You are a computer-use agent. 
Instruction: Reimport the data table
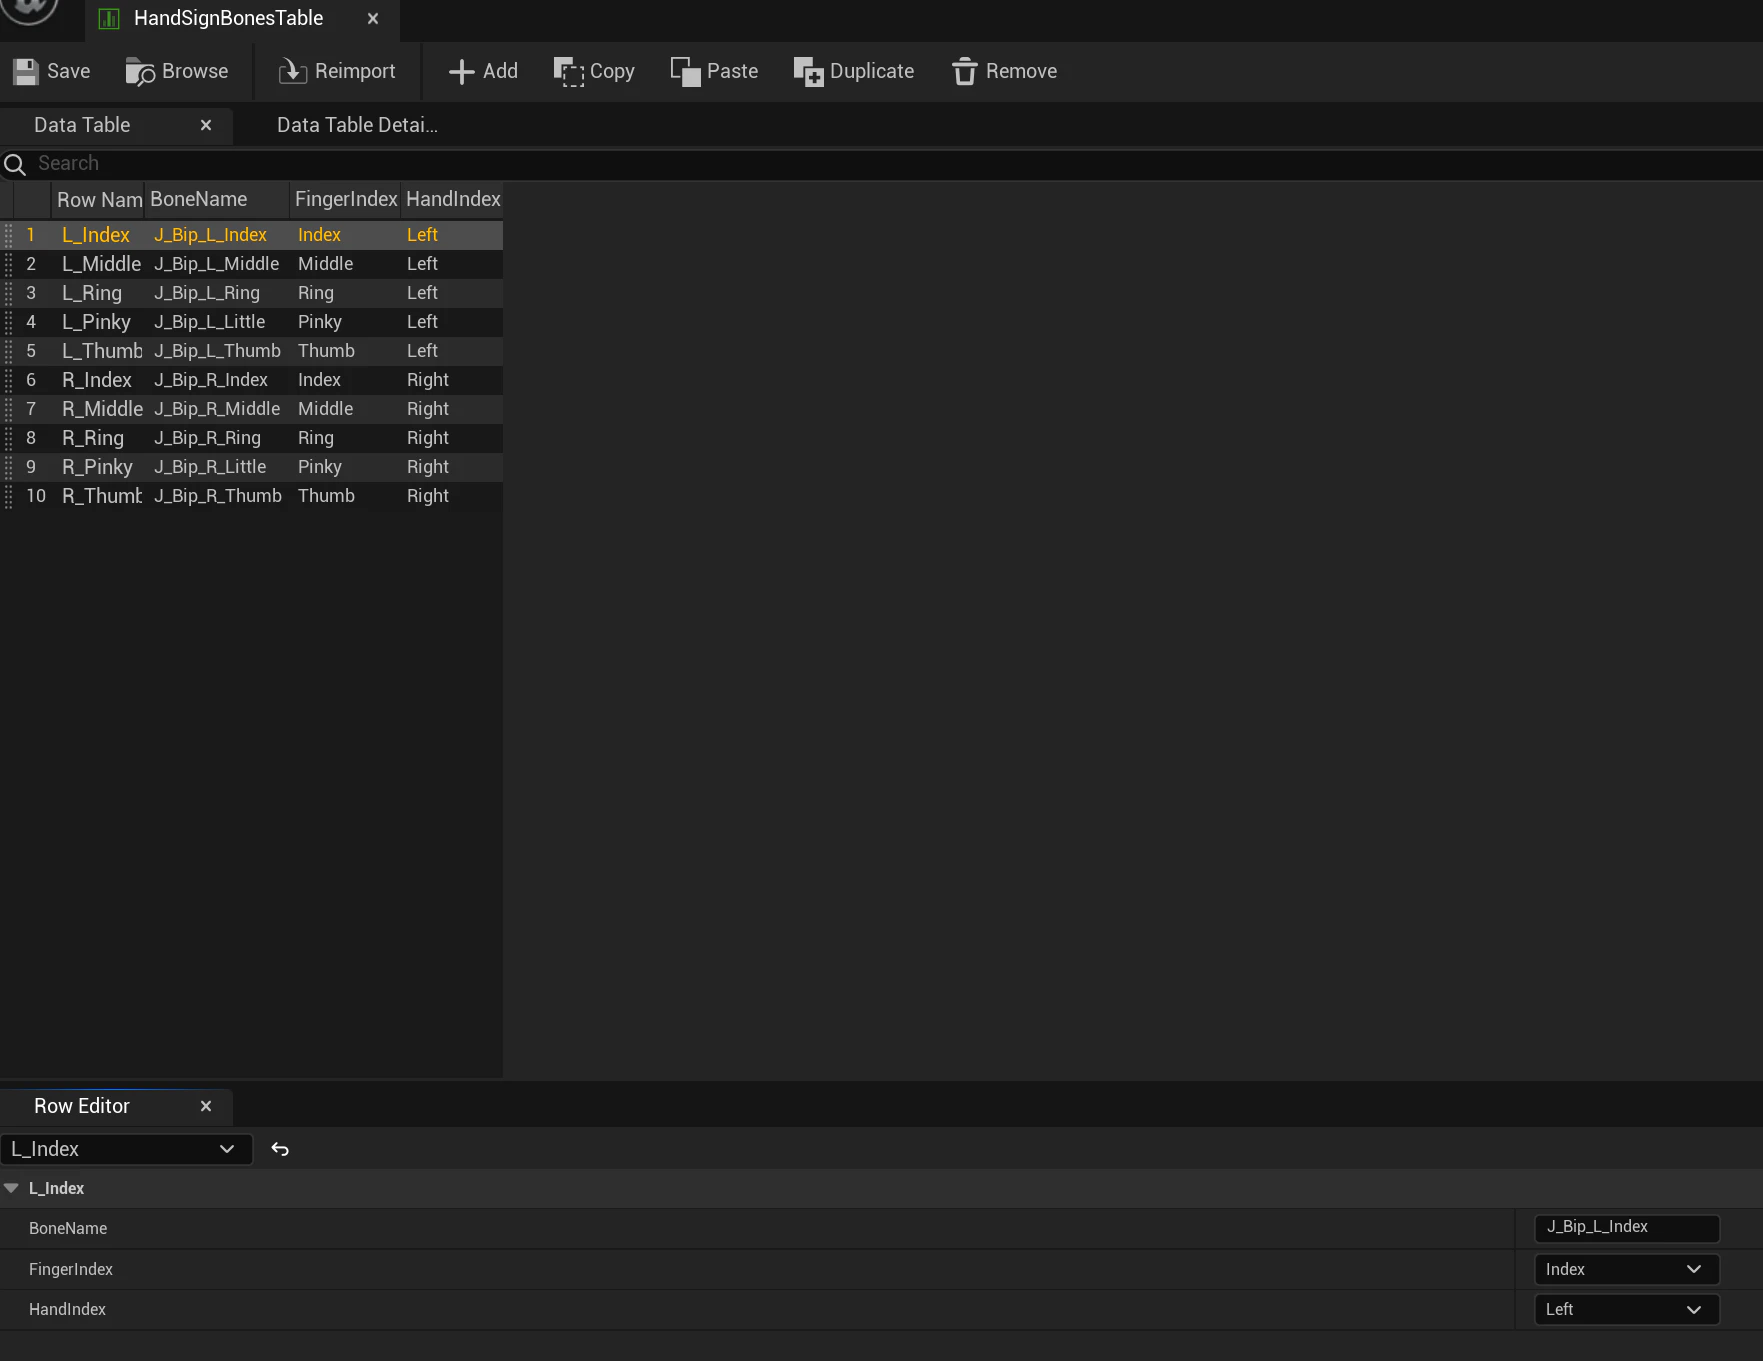[337, 71]
